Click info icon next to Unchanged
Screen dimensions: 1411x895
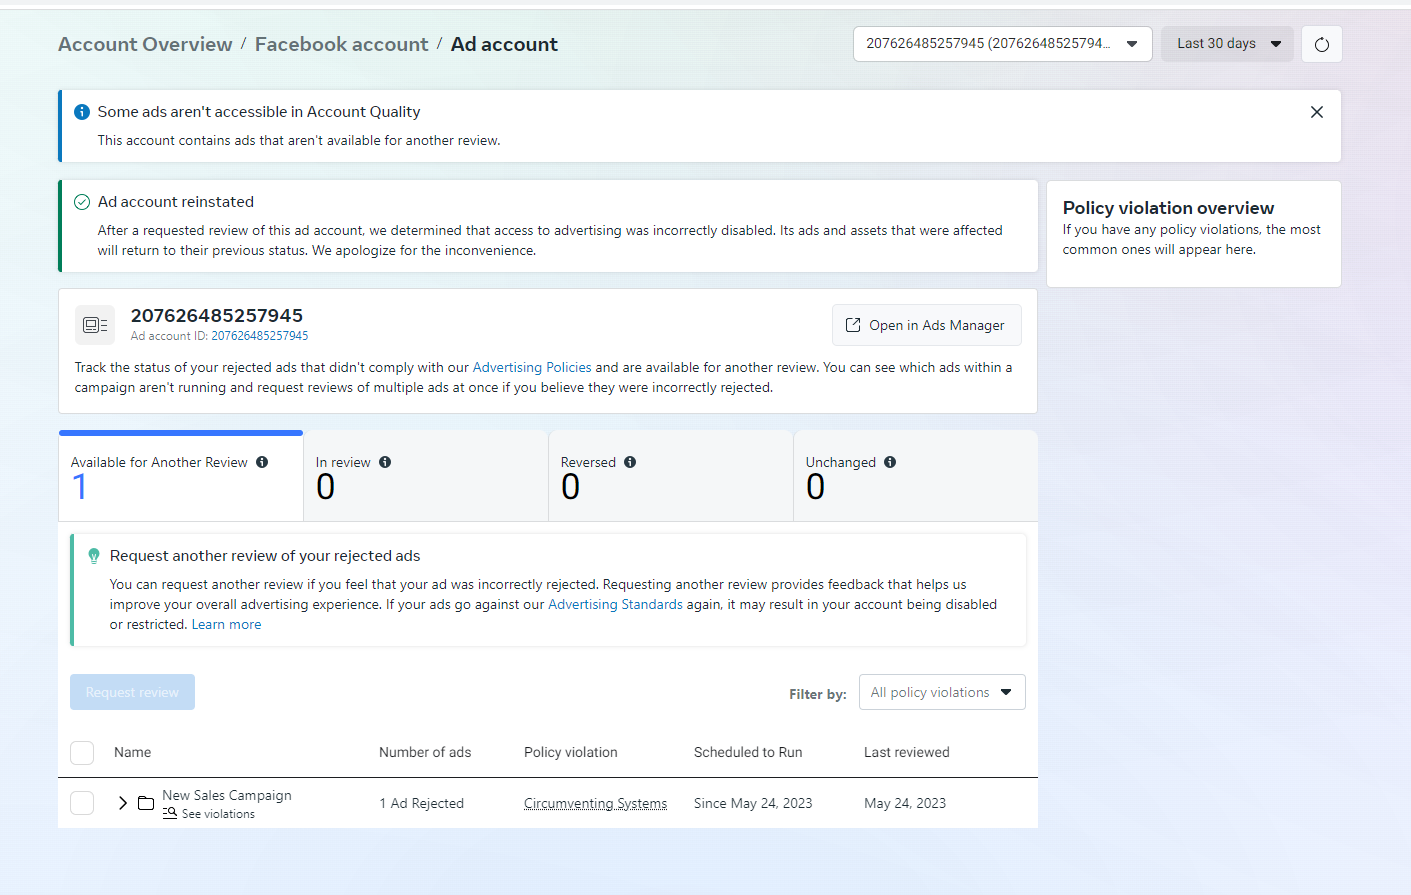(890, 462)
